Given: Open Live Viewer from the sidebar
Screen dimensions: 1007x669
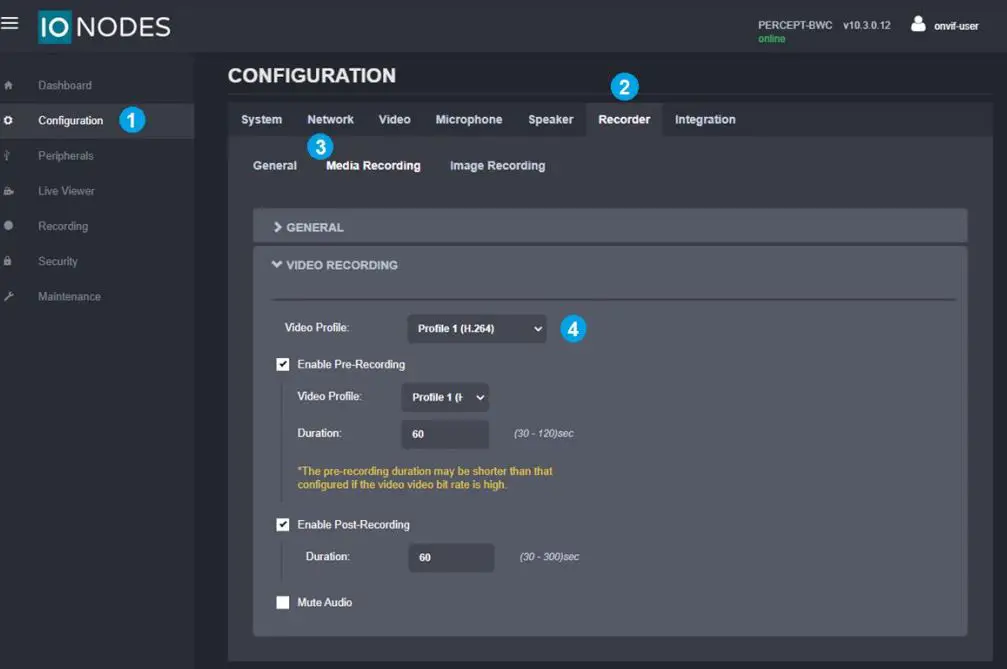Looking at the screenshot, I should point(66,191).
